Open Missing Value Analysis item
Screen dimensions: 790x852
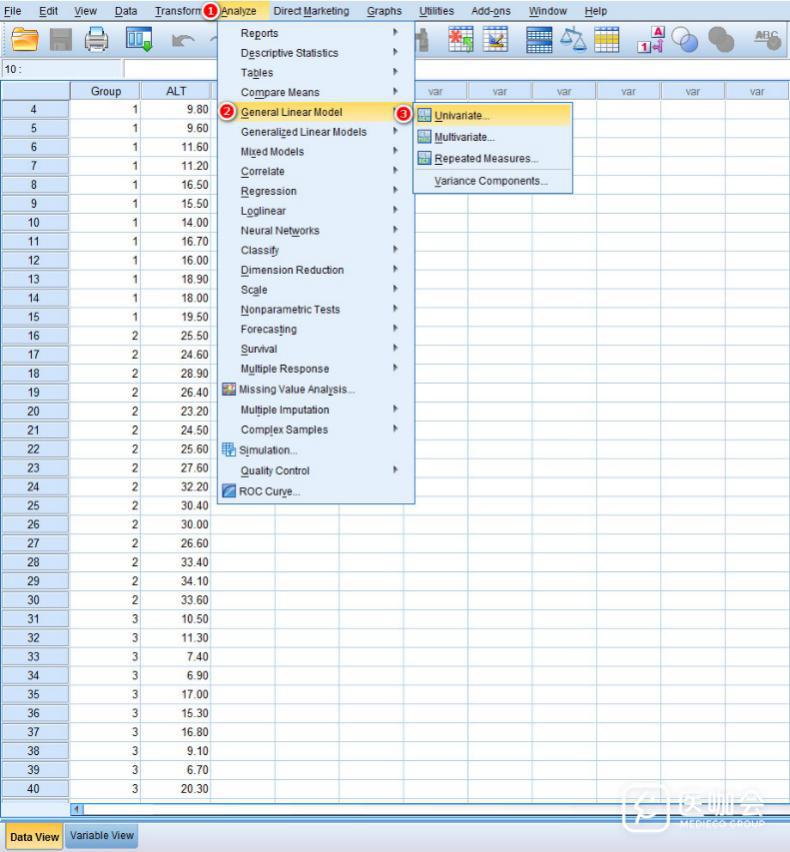[x=296, y=389]
